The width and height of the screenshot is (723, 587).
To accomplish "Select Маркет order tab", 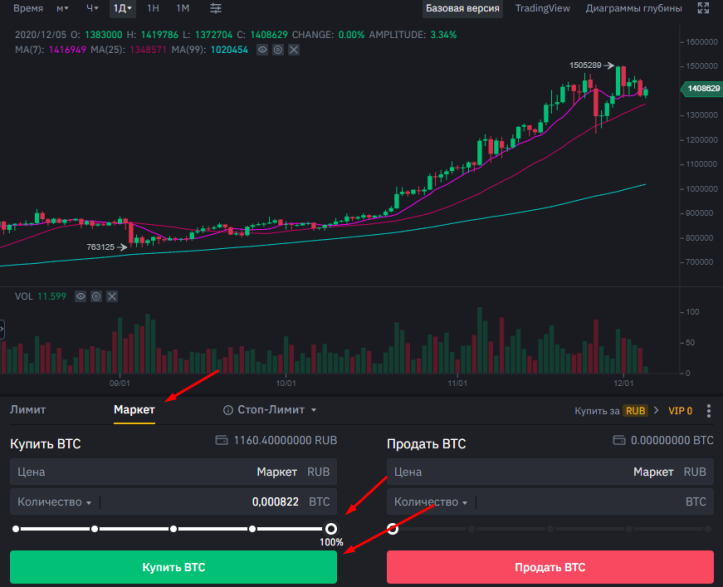I will coord(134,409).
